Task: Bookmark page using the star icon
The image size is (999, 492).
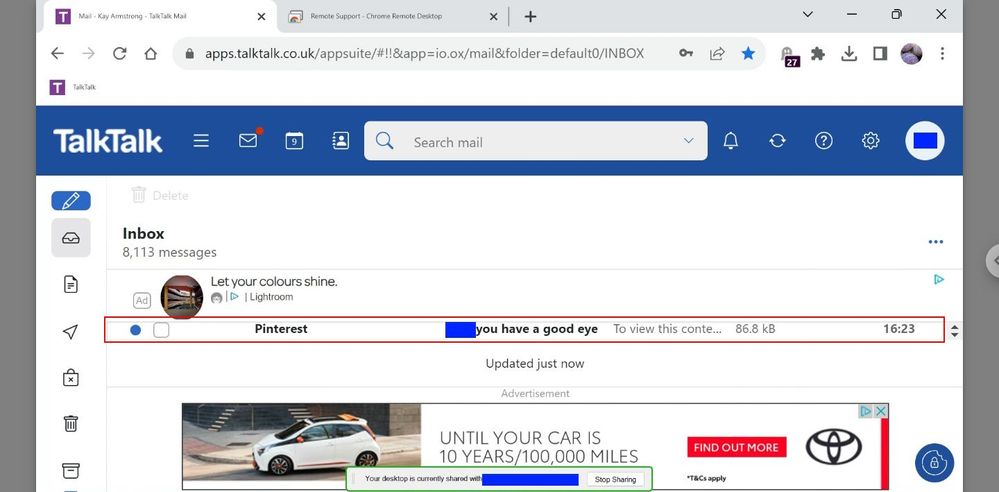Action: tap(748, 54)
